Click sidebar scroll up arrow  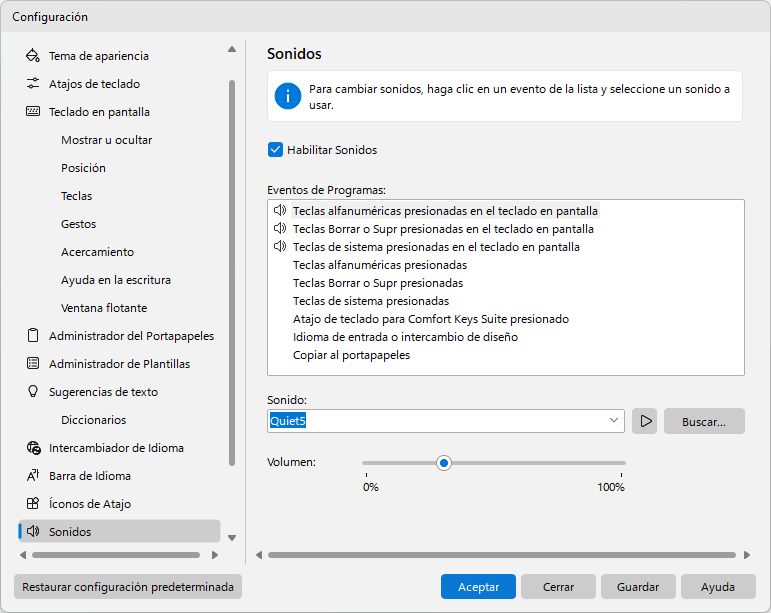point(232,49)
